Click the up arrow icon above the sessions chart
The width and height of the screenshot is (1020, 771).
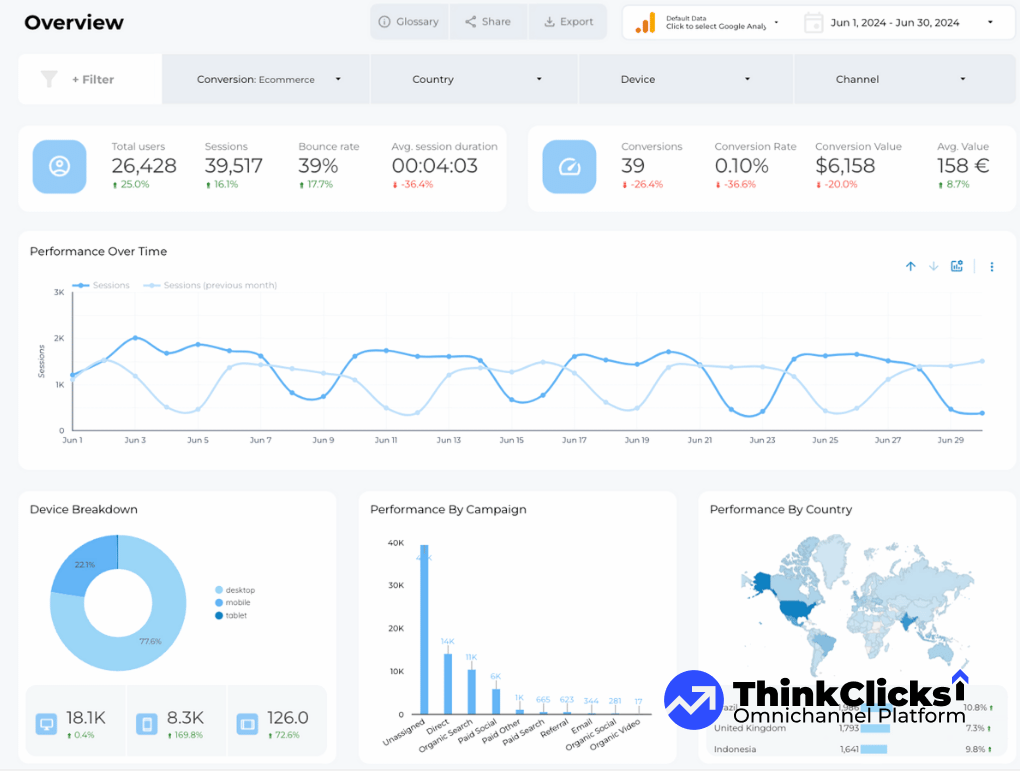[x=910, y=266]
